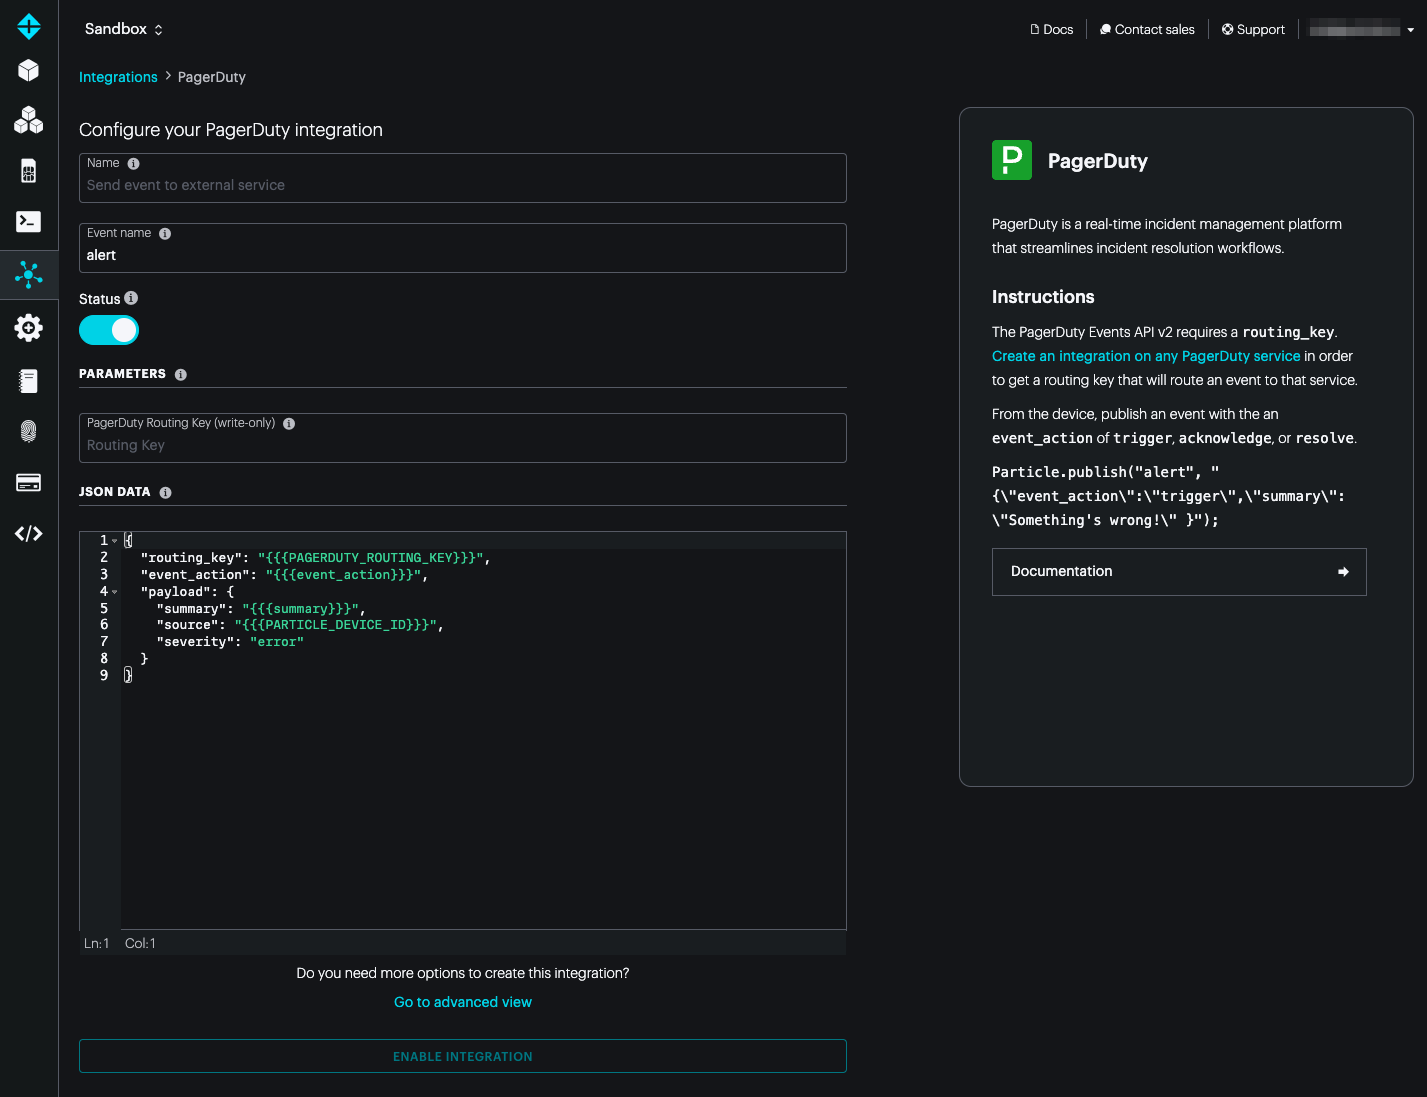Screen dimensions: 1427x1097
Task: Collapse JSON fold arrow on line 1
Action: tap(115, 541)
